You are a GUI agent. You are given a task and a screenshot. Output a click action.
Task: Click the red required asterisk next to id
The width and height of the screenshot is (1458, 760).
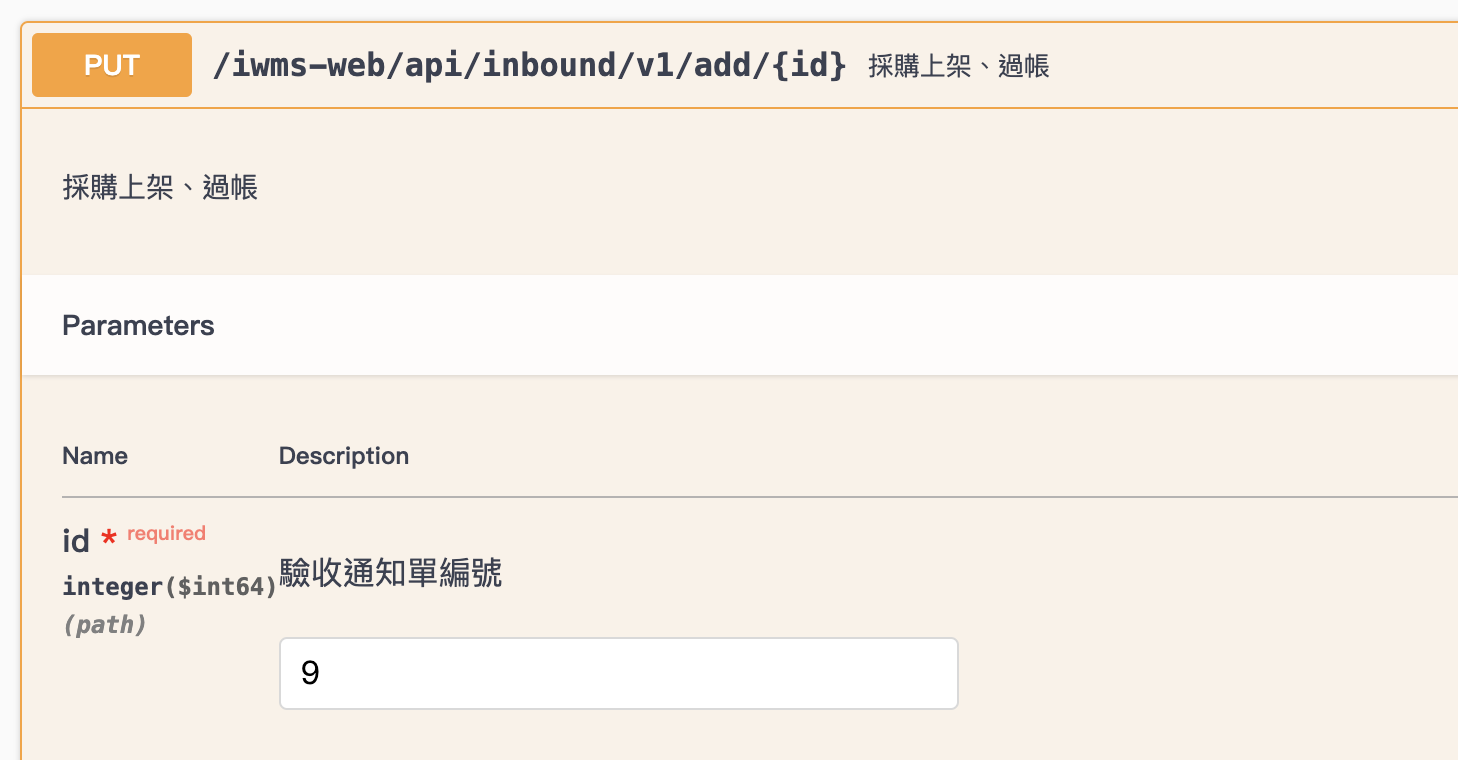pyautogui.click(x=109, y=540)
